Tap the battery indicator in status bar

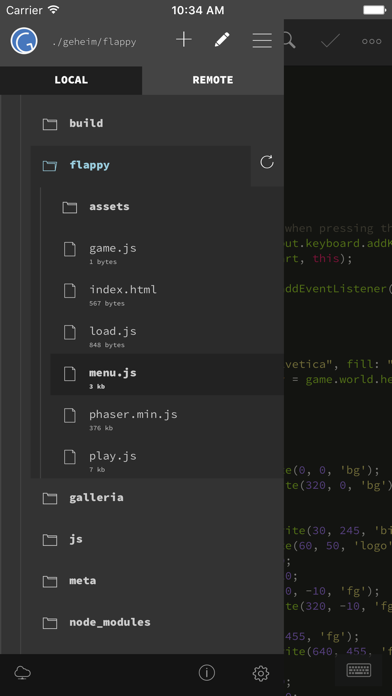tap(374, 10)
